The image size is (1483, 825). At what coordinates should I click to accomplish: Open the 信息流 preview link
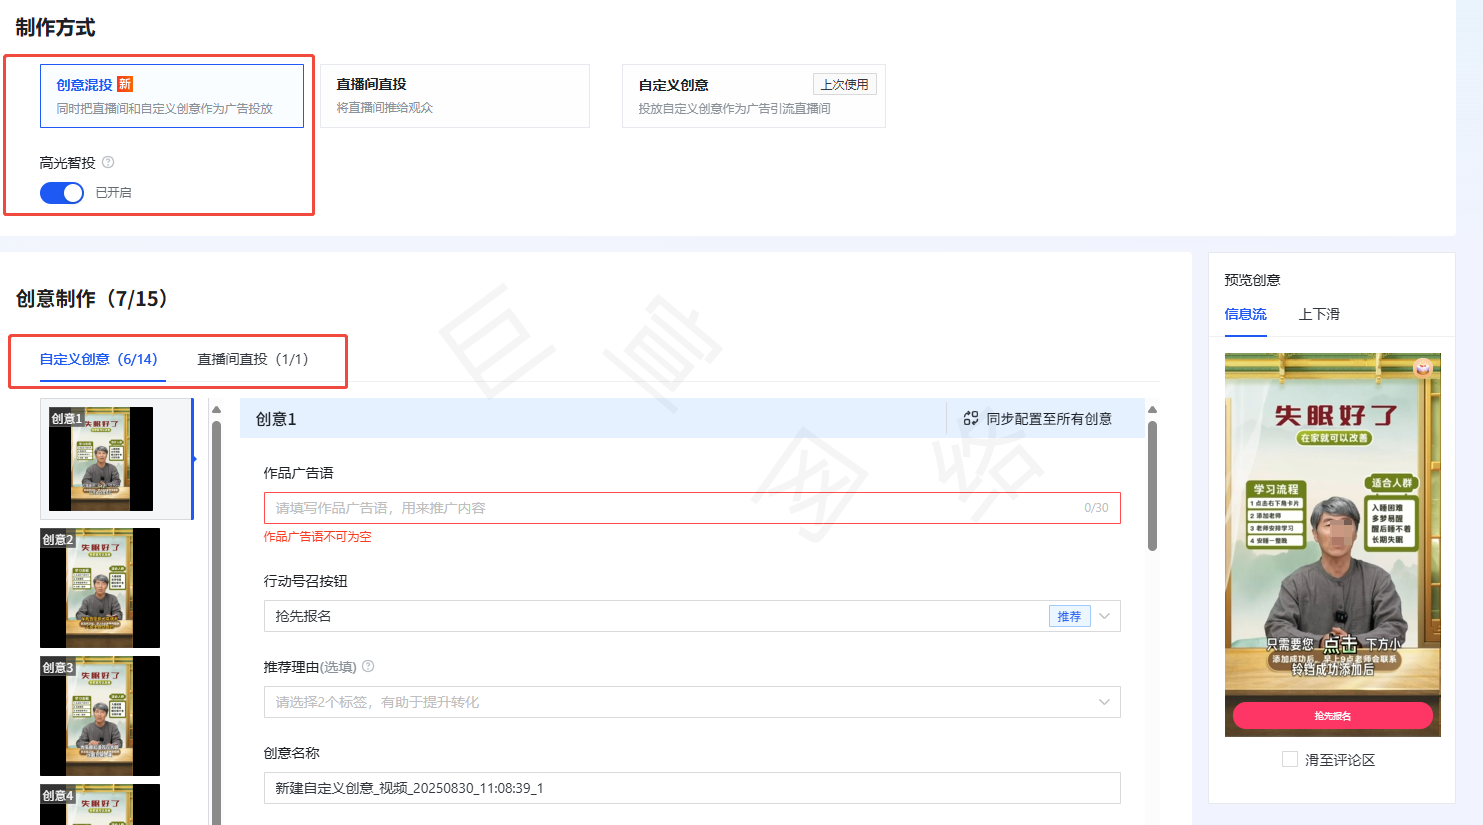coord(1246,313)
